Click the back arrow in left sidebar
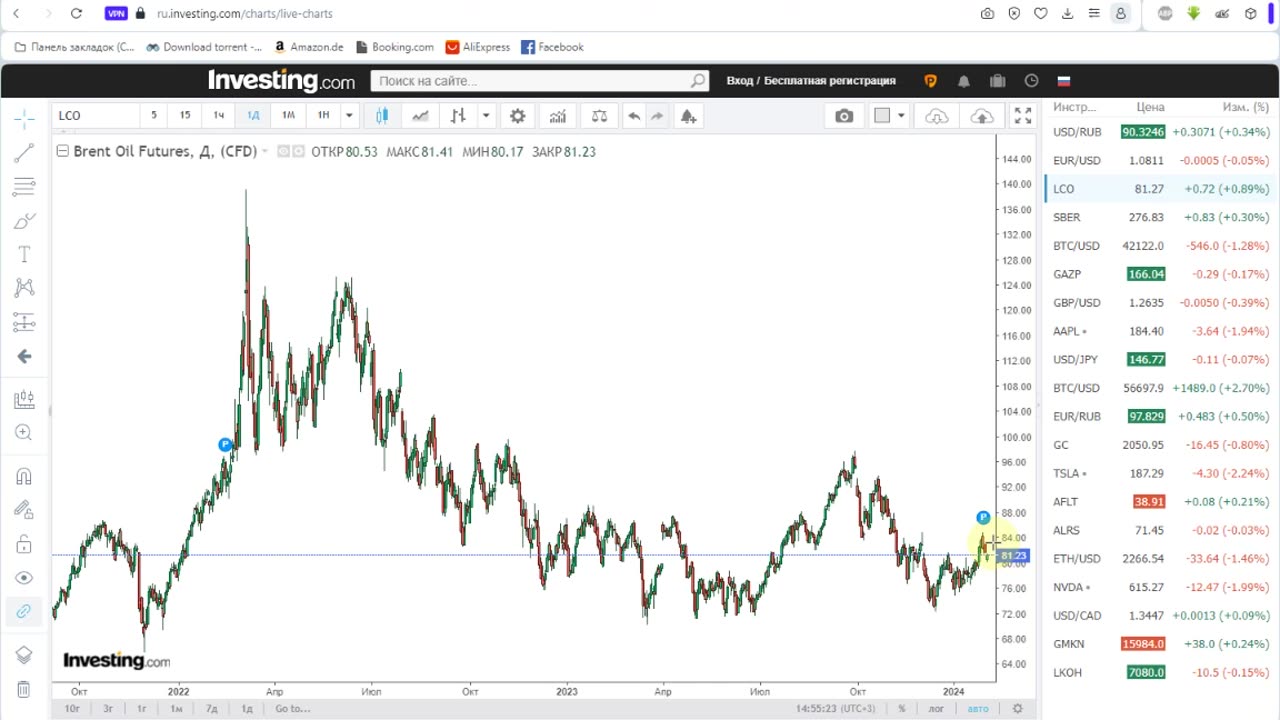The width and height of the screenshot is (1280, 720). tap(25, 356)
